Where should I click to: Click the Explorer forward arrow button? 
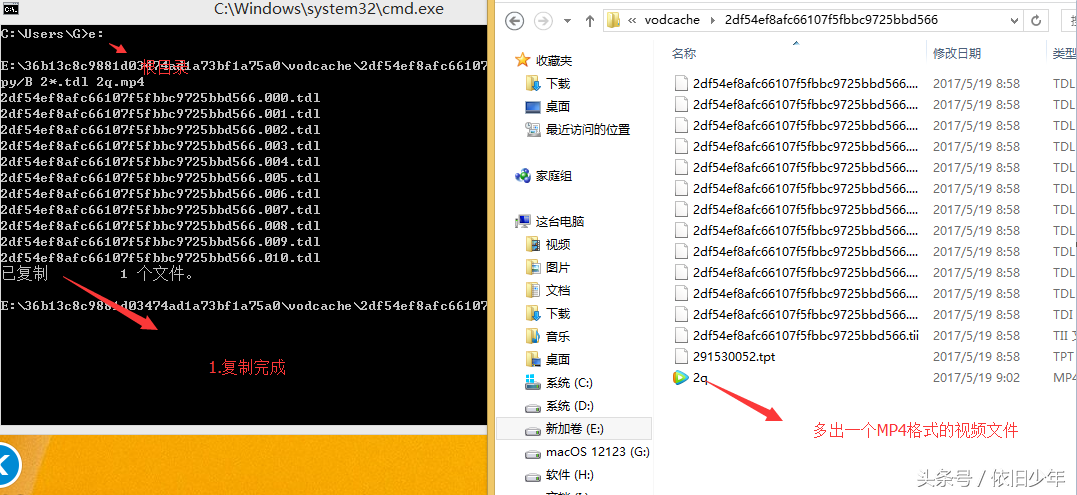pyautogui.click(x=543, y=21)
